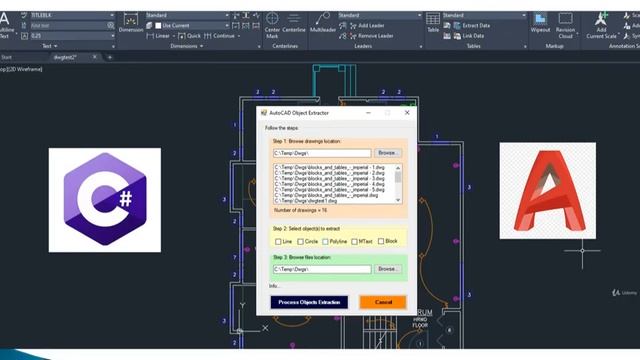The width and height of the screenshot is (640, 360).
Task: Check the MText checkbox
Action: click(x=354, y=242)
